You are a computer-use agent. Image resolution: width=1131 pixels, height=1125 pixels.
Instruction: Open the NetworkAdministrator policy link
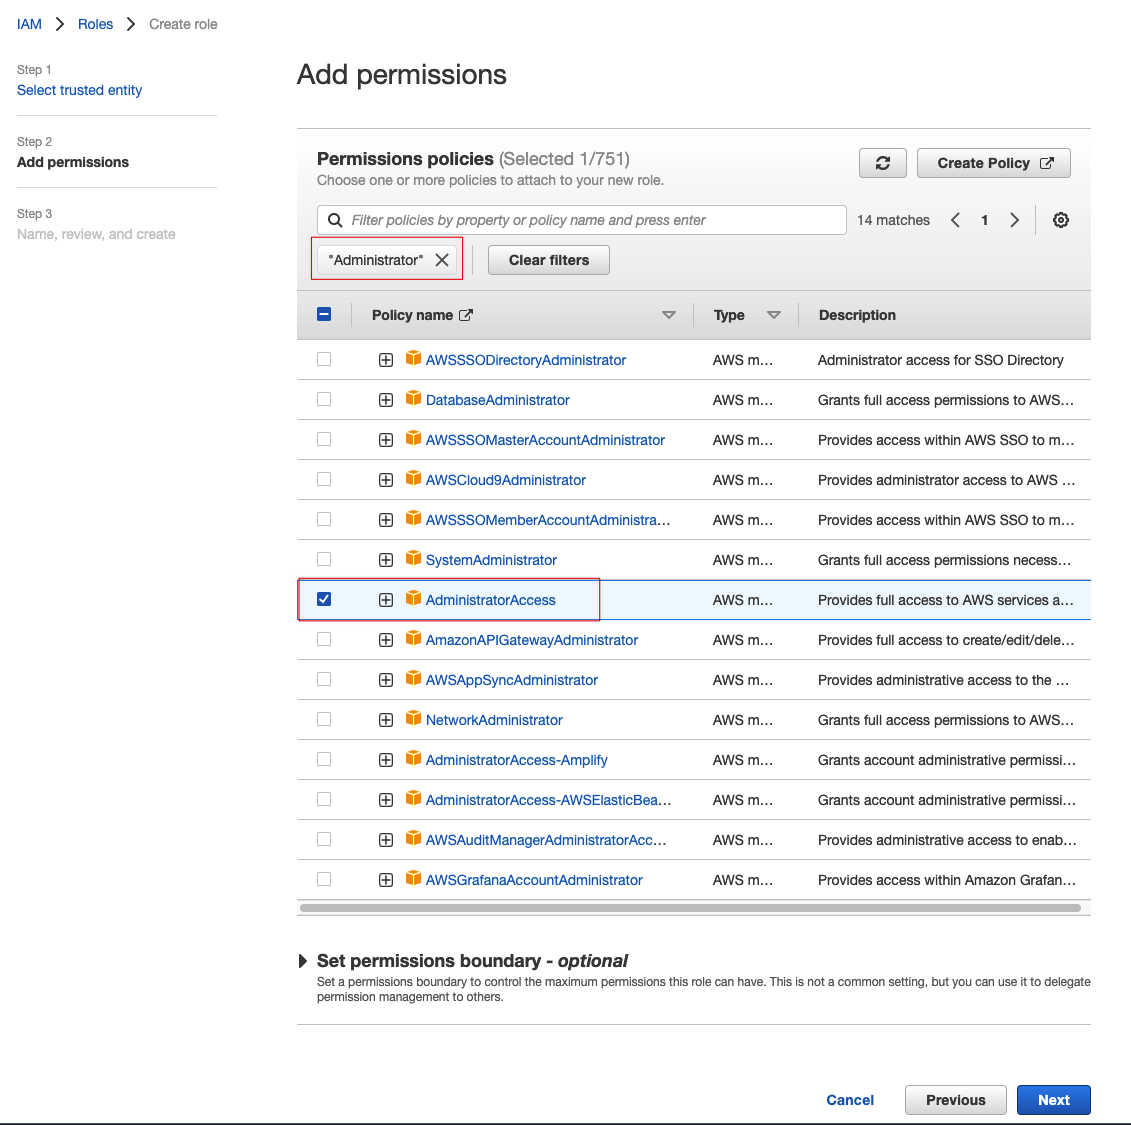coord(494,720)
